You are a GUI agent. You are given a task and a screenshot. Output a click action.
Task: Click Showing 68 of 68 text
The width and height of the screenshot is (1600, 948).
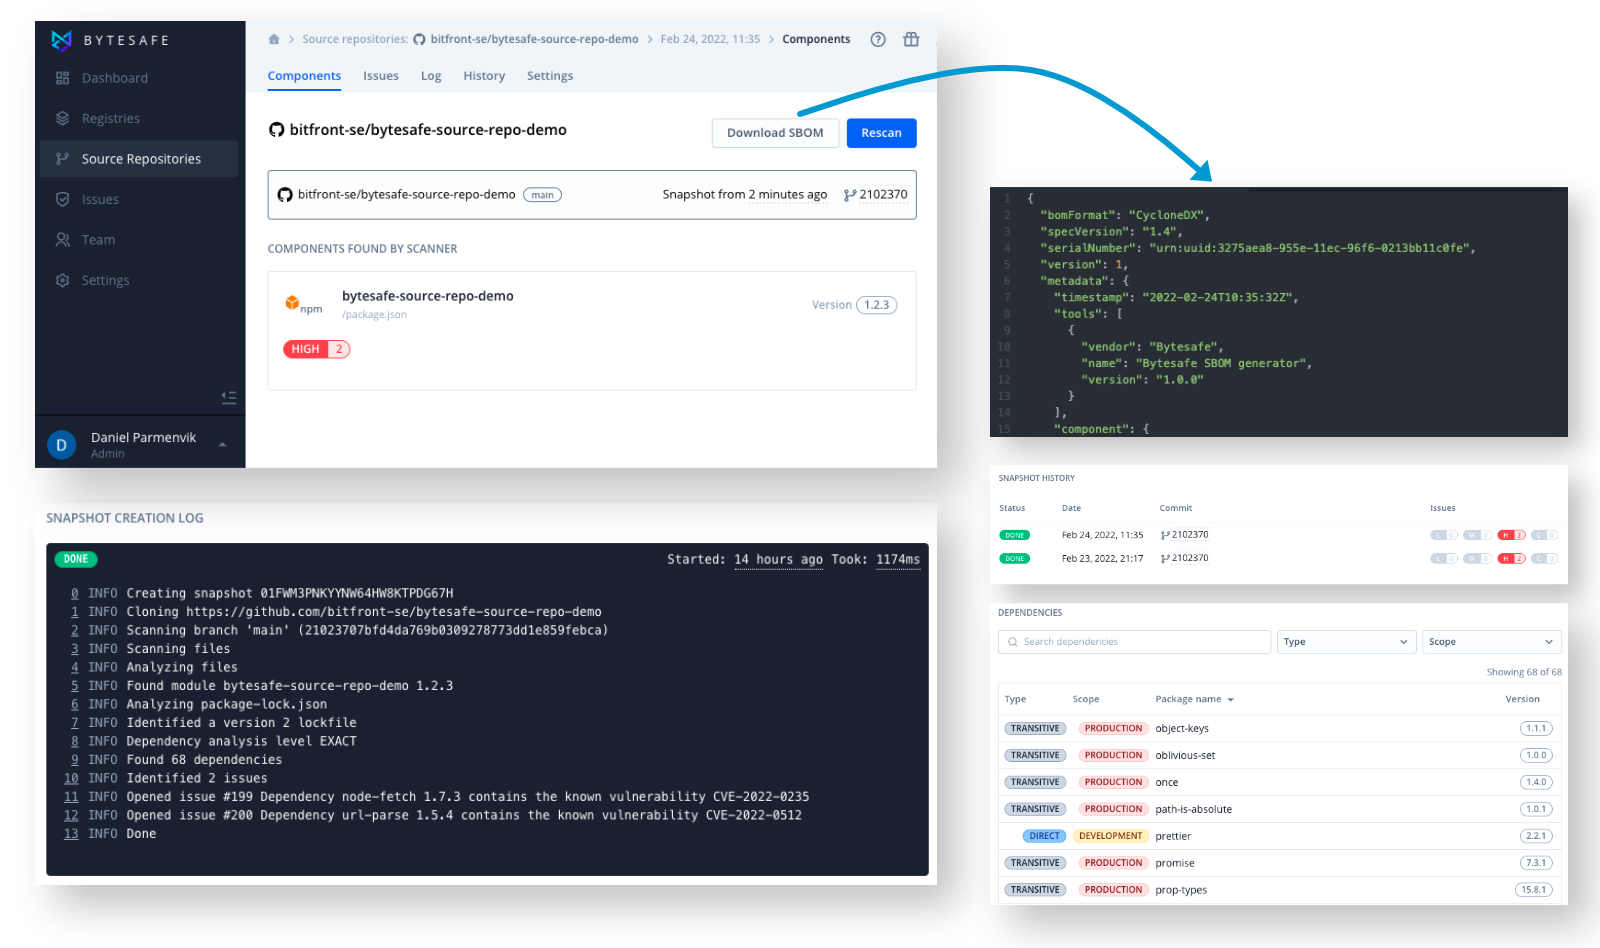click(1524, 673)
